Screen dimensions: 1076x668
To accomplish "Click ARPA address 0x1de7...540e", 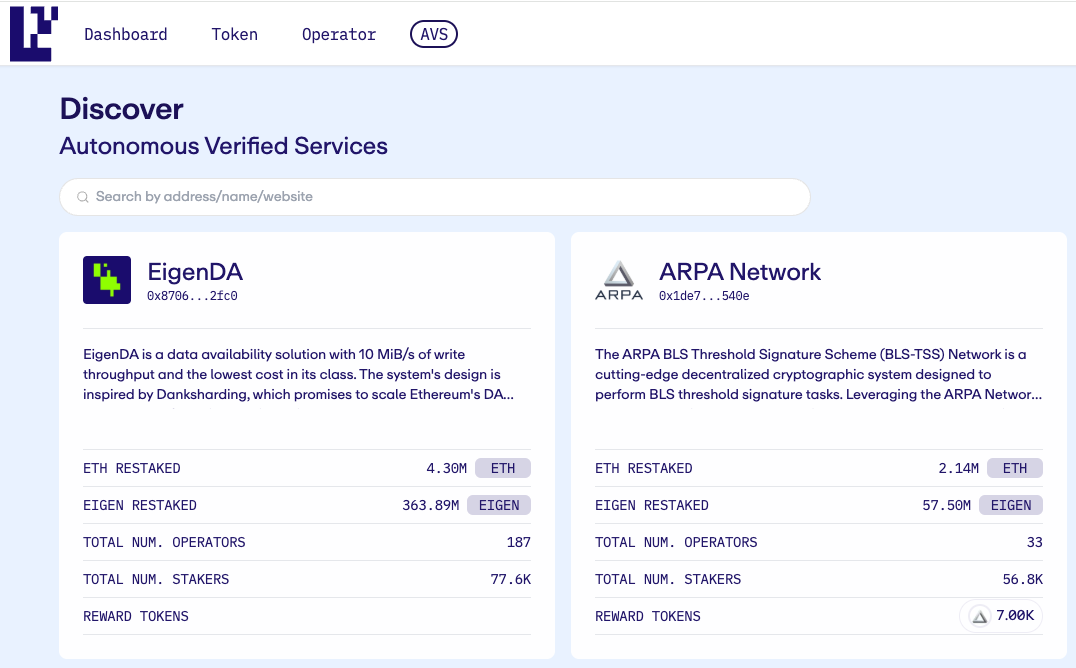I will coord(704,296).
